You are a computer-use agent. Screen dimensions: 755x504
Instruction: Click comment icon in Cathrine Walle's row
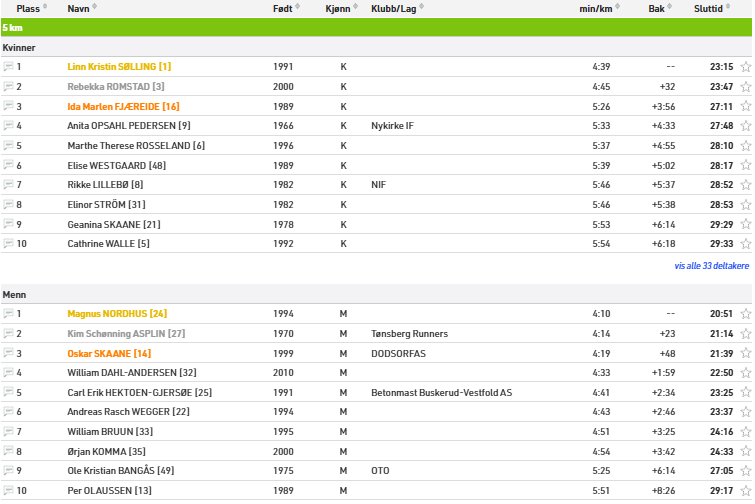9,244
